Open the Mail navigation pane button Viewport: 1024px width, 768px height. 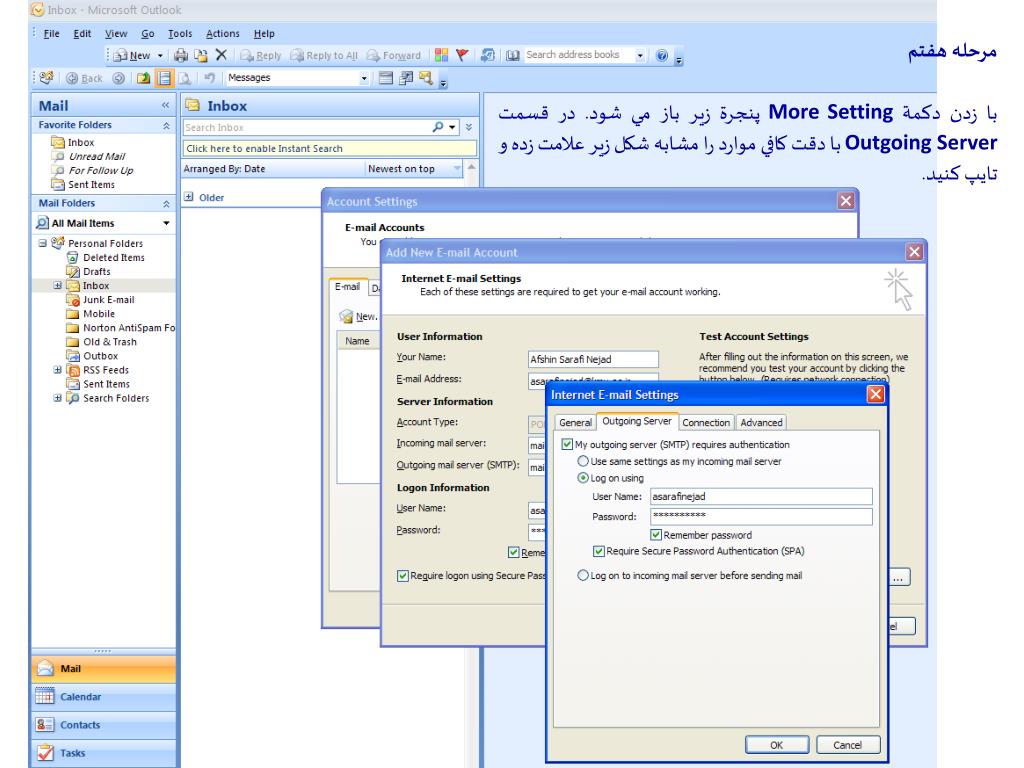pos(103,669)
